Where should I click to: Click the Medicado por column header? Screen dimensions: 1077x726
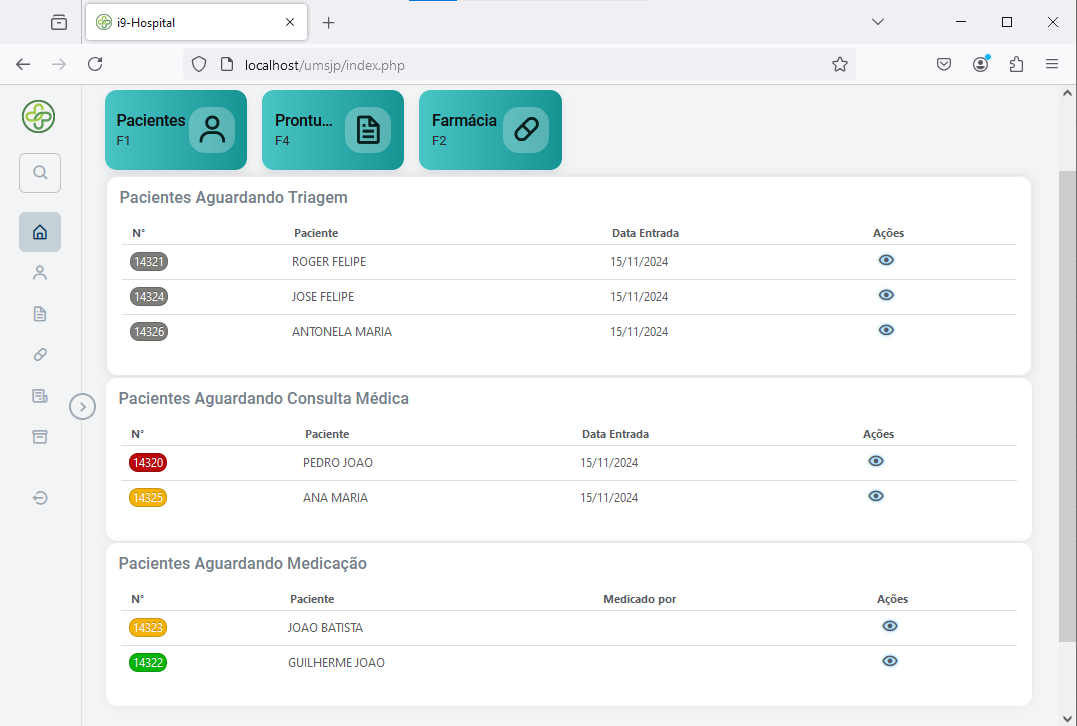[x=639, y=599]
